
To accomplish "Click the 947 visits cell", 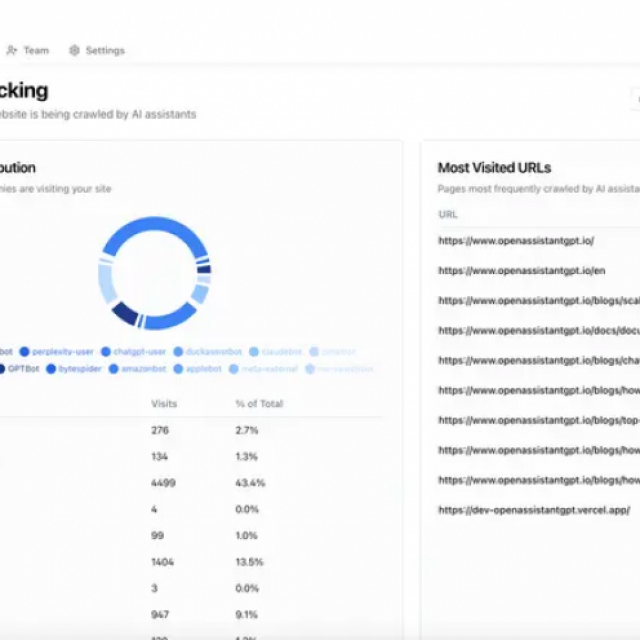I will tap(160, 615).
